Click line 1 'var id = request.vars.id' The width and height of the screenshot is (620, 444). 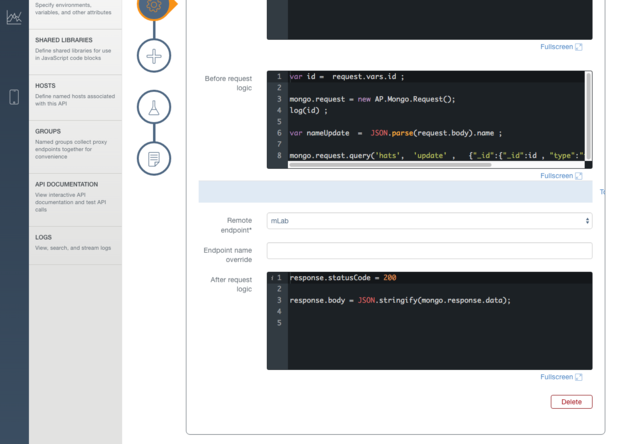[347, 76]
